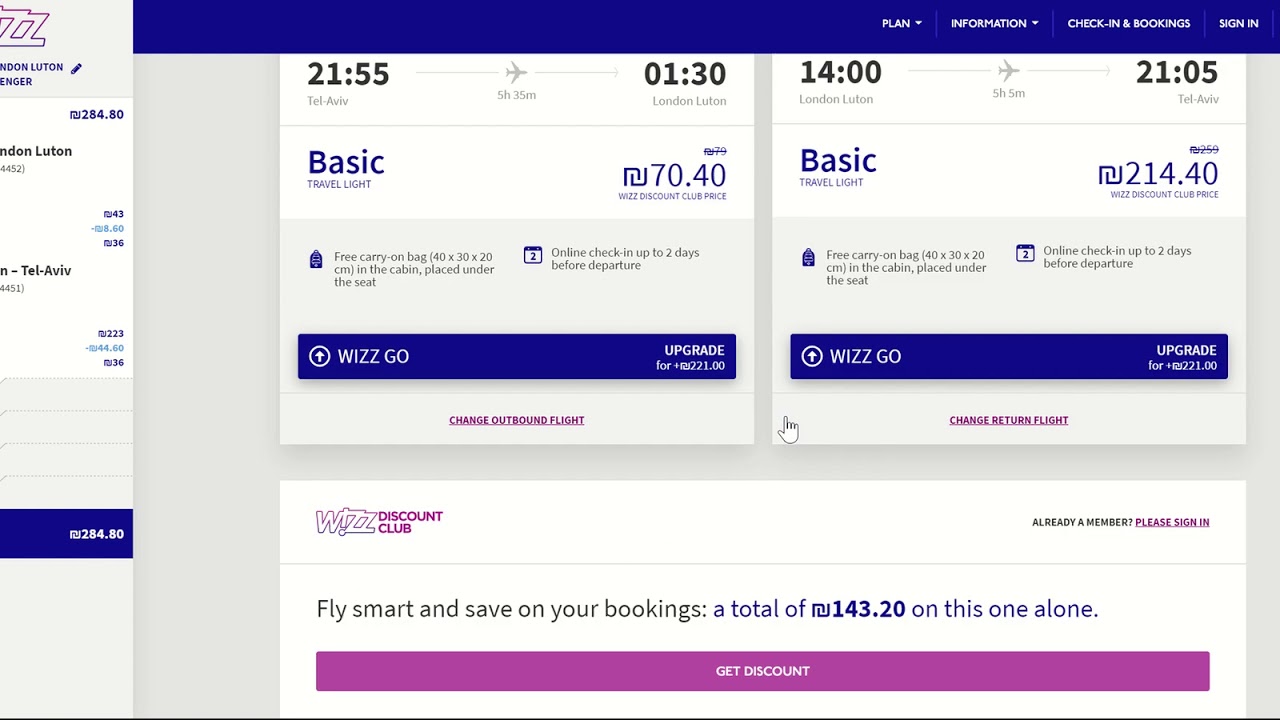Click the carry-on bag icon in outbound fare
1280x720 pixels.
click(316, 260)
